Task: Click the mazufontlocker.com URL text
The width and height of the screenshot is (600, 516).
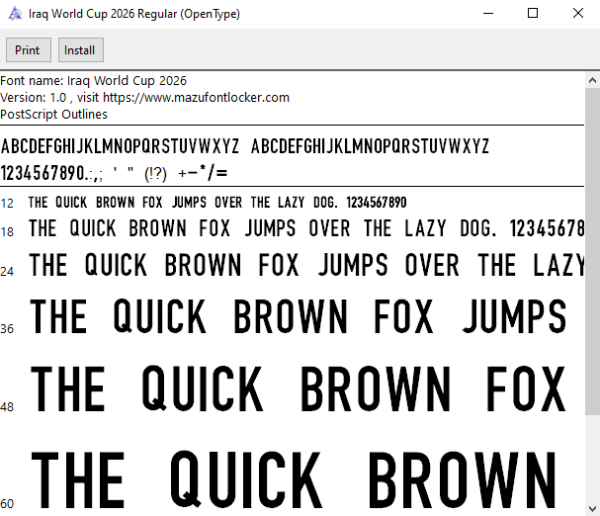Action: coord(196,98)
